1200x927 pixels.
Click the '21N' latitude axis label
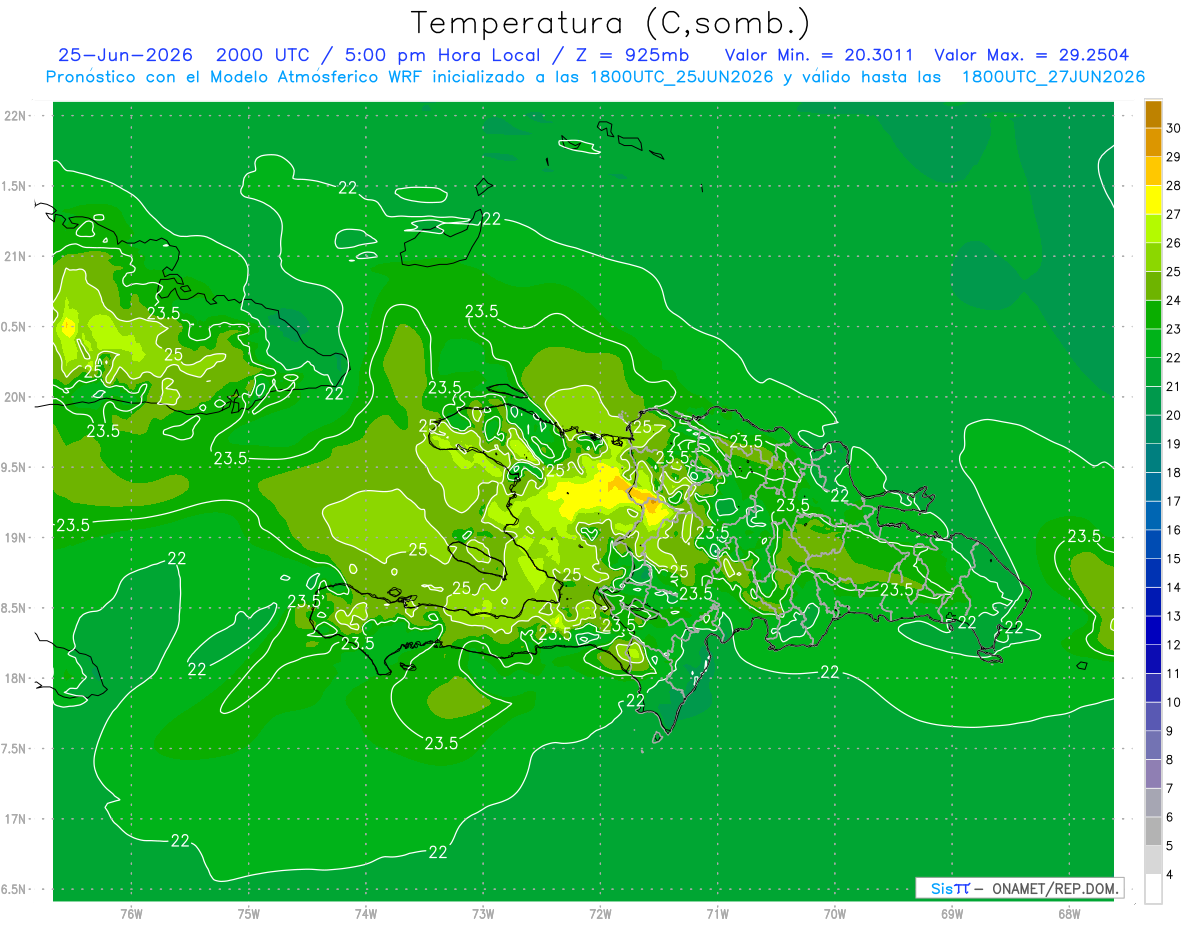16,256
